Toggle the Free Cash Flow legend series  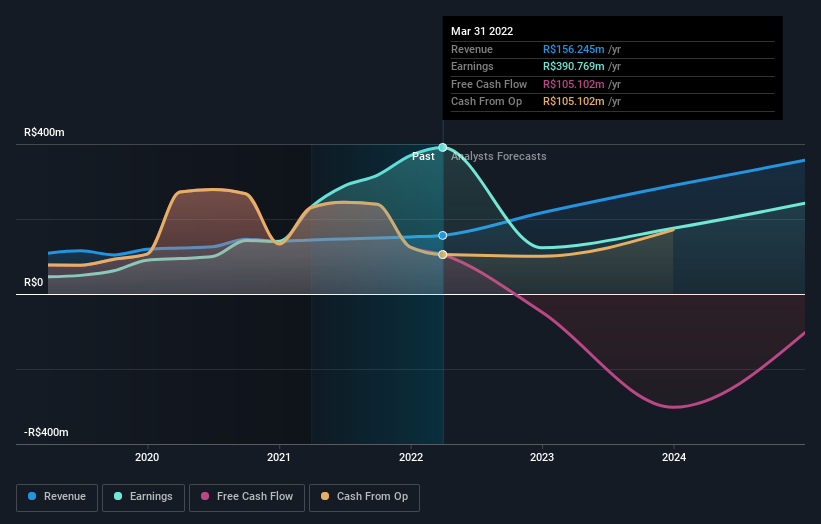(247, 497)
